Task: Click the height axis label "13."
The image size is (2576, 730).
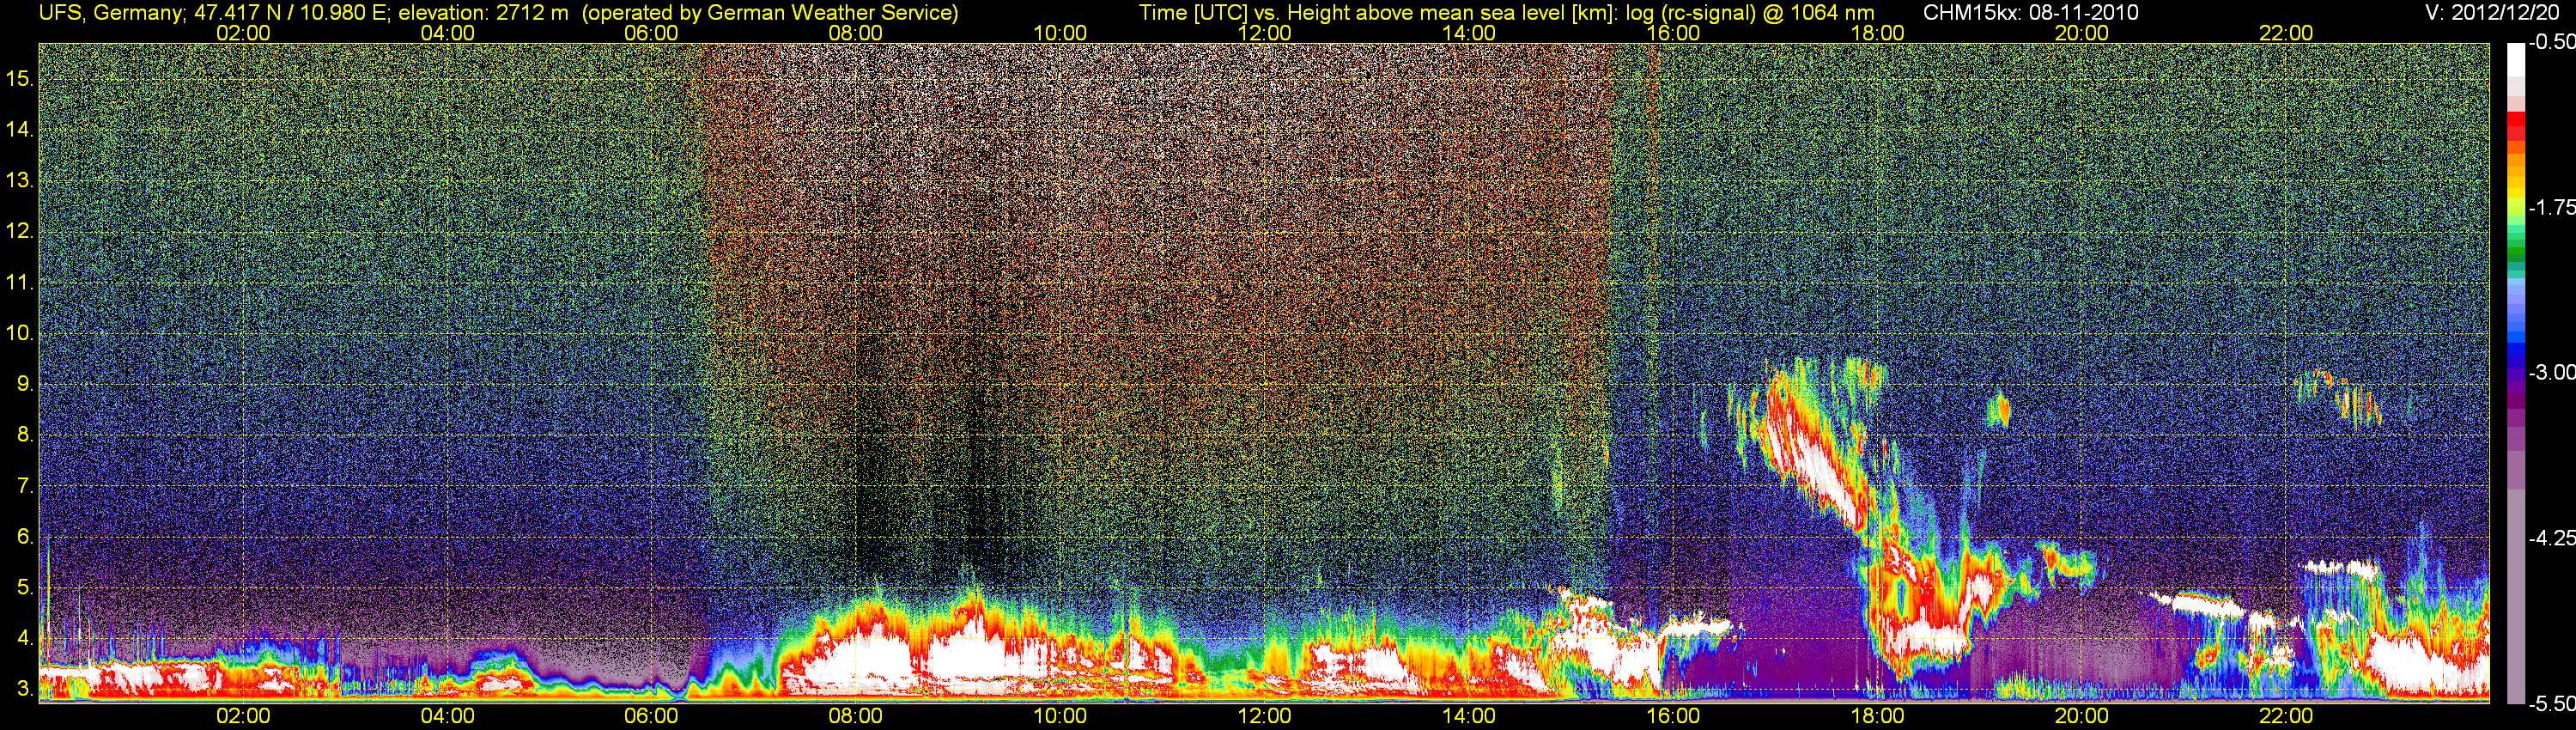Action: pos(20,180)
